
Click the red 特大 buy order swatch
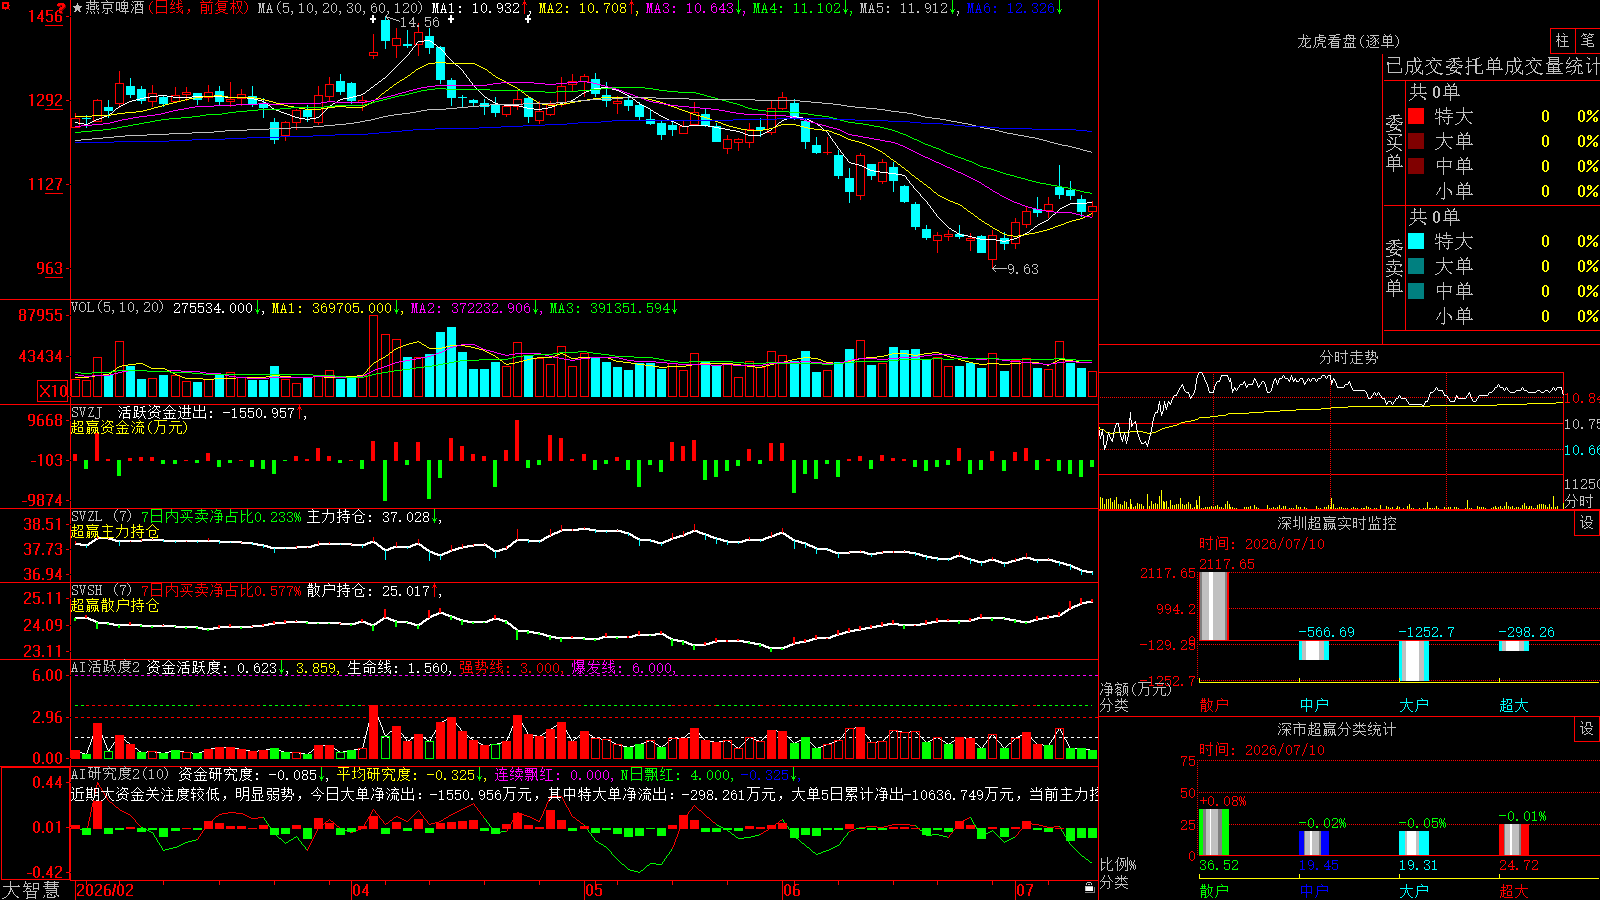click(x=1416, y=116)
